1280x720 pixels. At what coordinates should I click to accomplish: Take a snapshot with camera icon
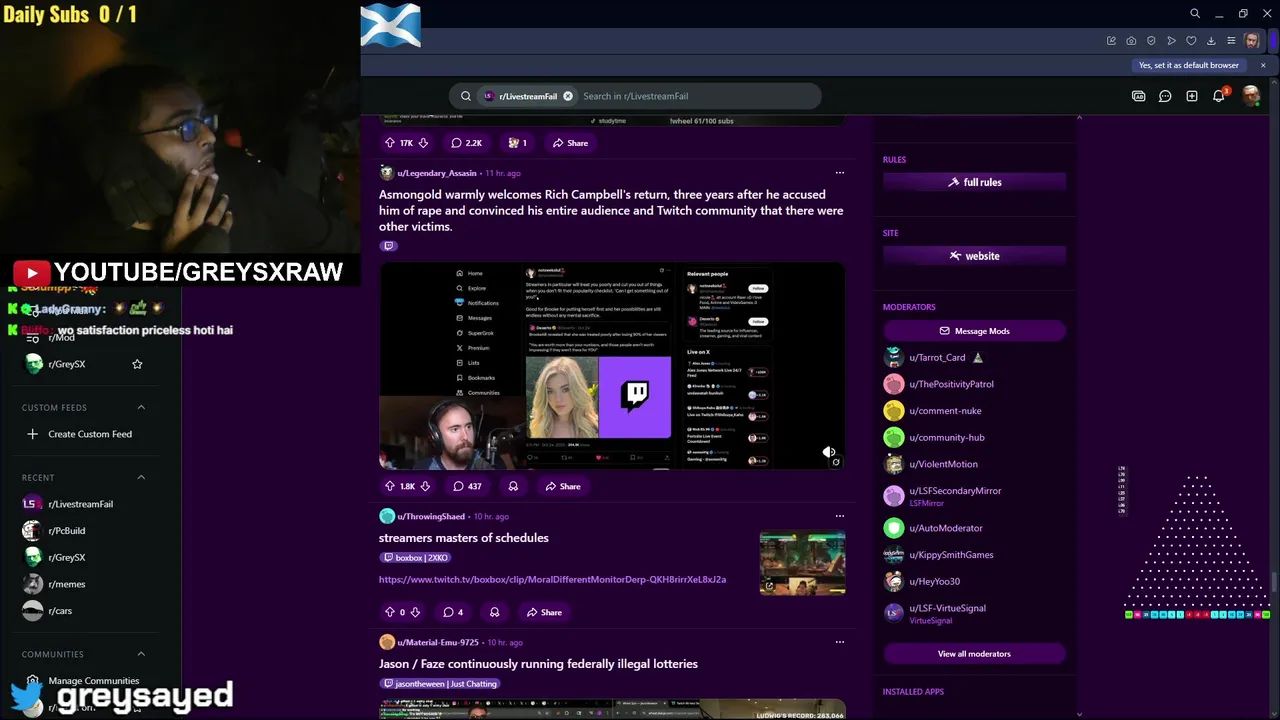point(1131,41)
